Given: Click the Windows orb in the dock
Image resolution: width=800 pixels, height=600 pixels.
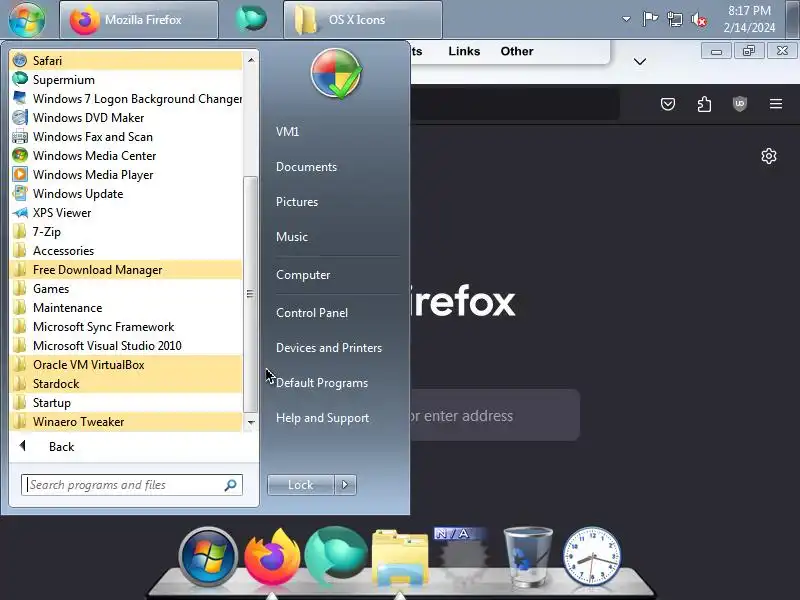Looking at the screenshot, I should [208, 557].
